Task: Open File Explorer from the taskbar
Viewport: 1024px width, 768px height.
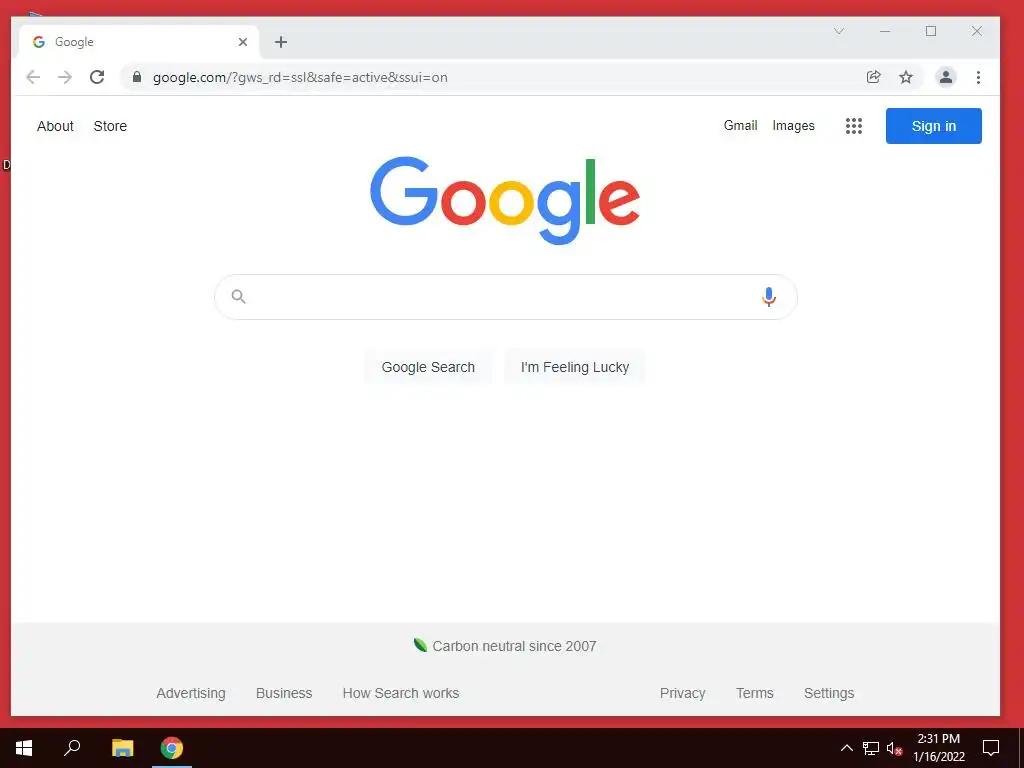Action: point(122,748)
